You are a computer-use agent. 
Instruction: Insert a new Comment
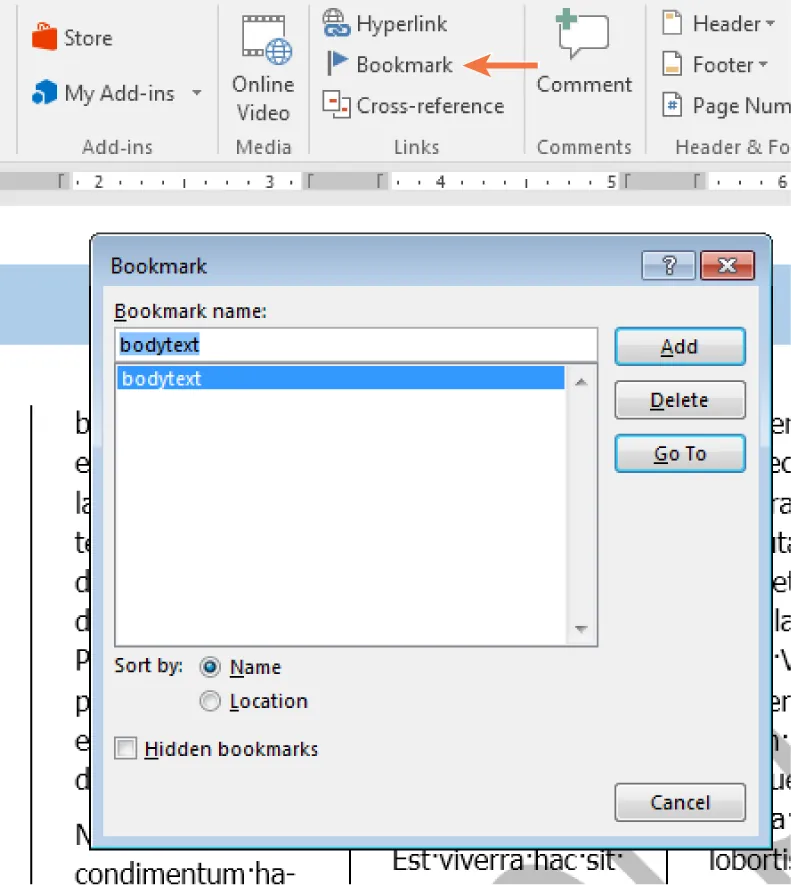584,53
